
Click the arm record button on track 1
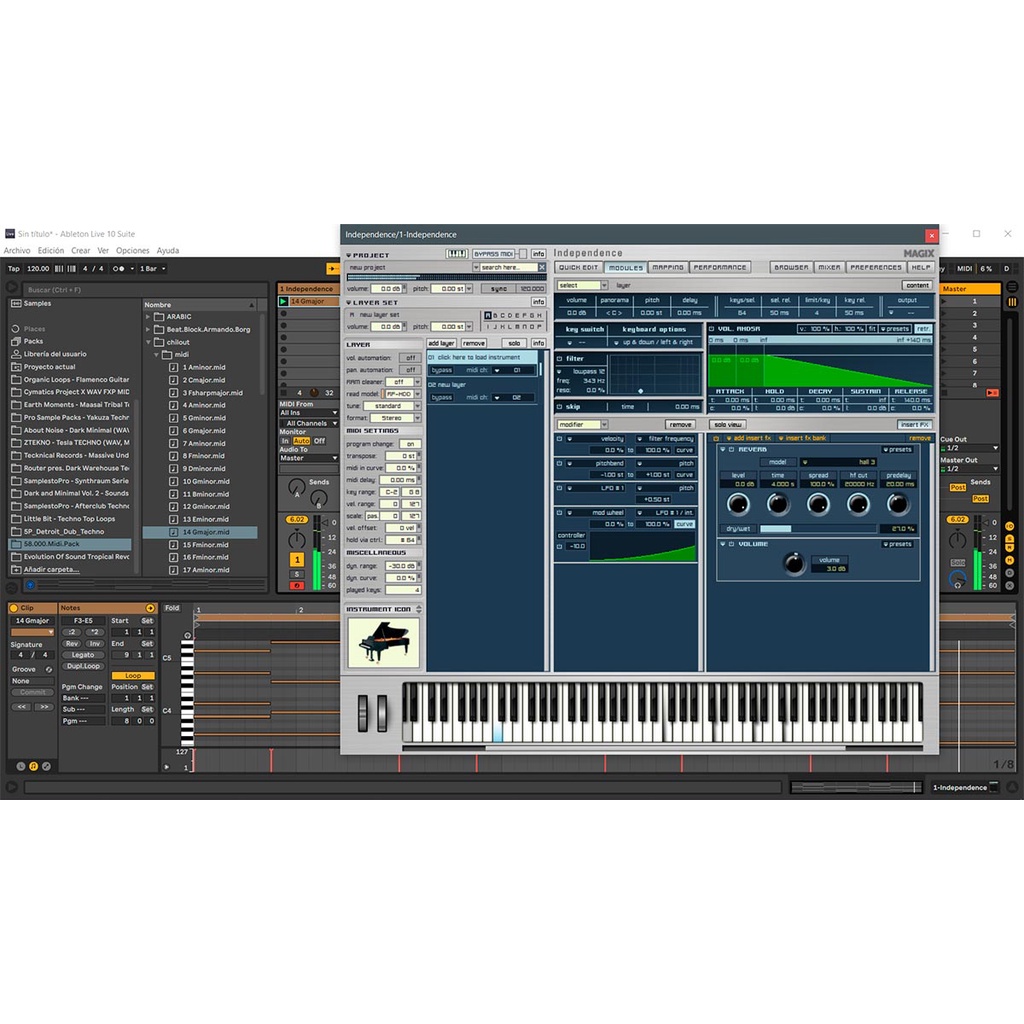[297, 586]
